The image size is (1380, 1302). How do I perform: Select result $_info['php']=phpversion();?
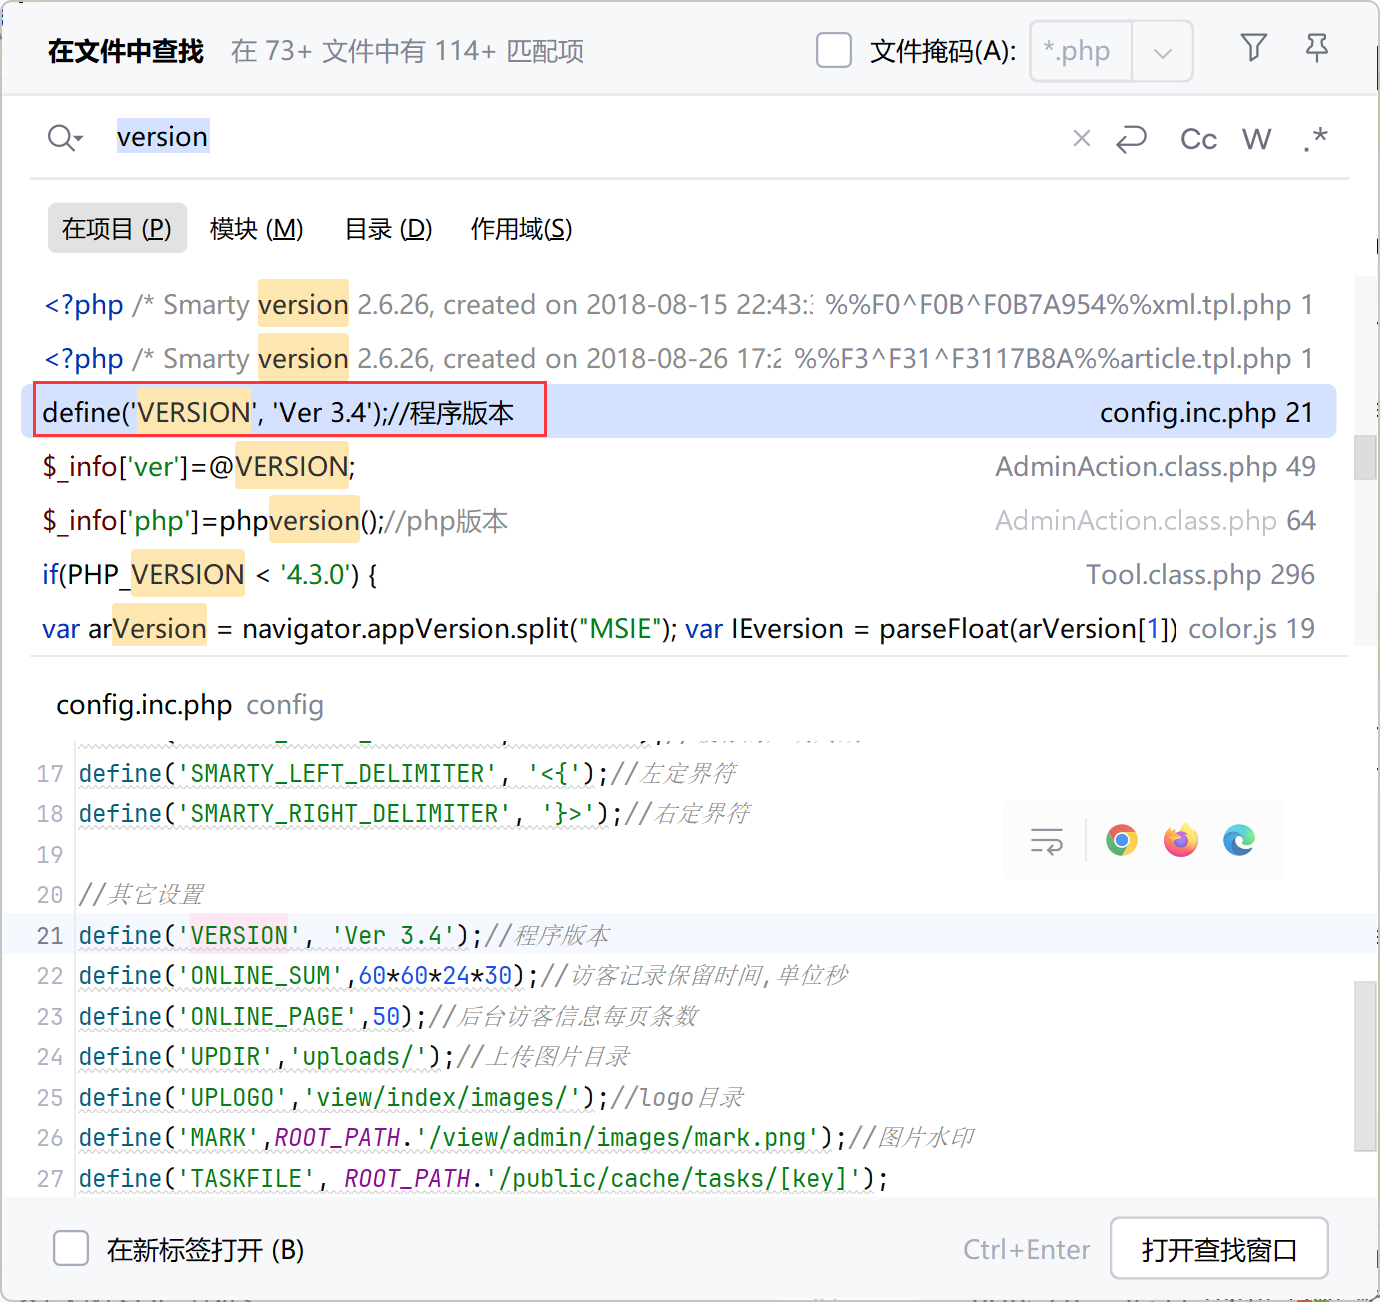tap(679, 521)
